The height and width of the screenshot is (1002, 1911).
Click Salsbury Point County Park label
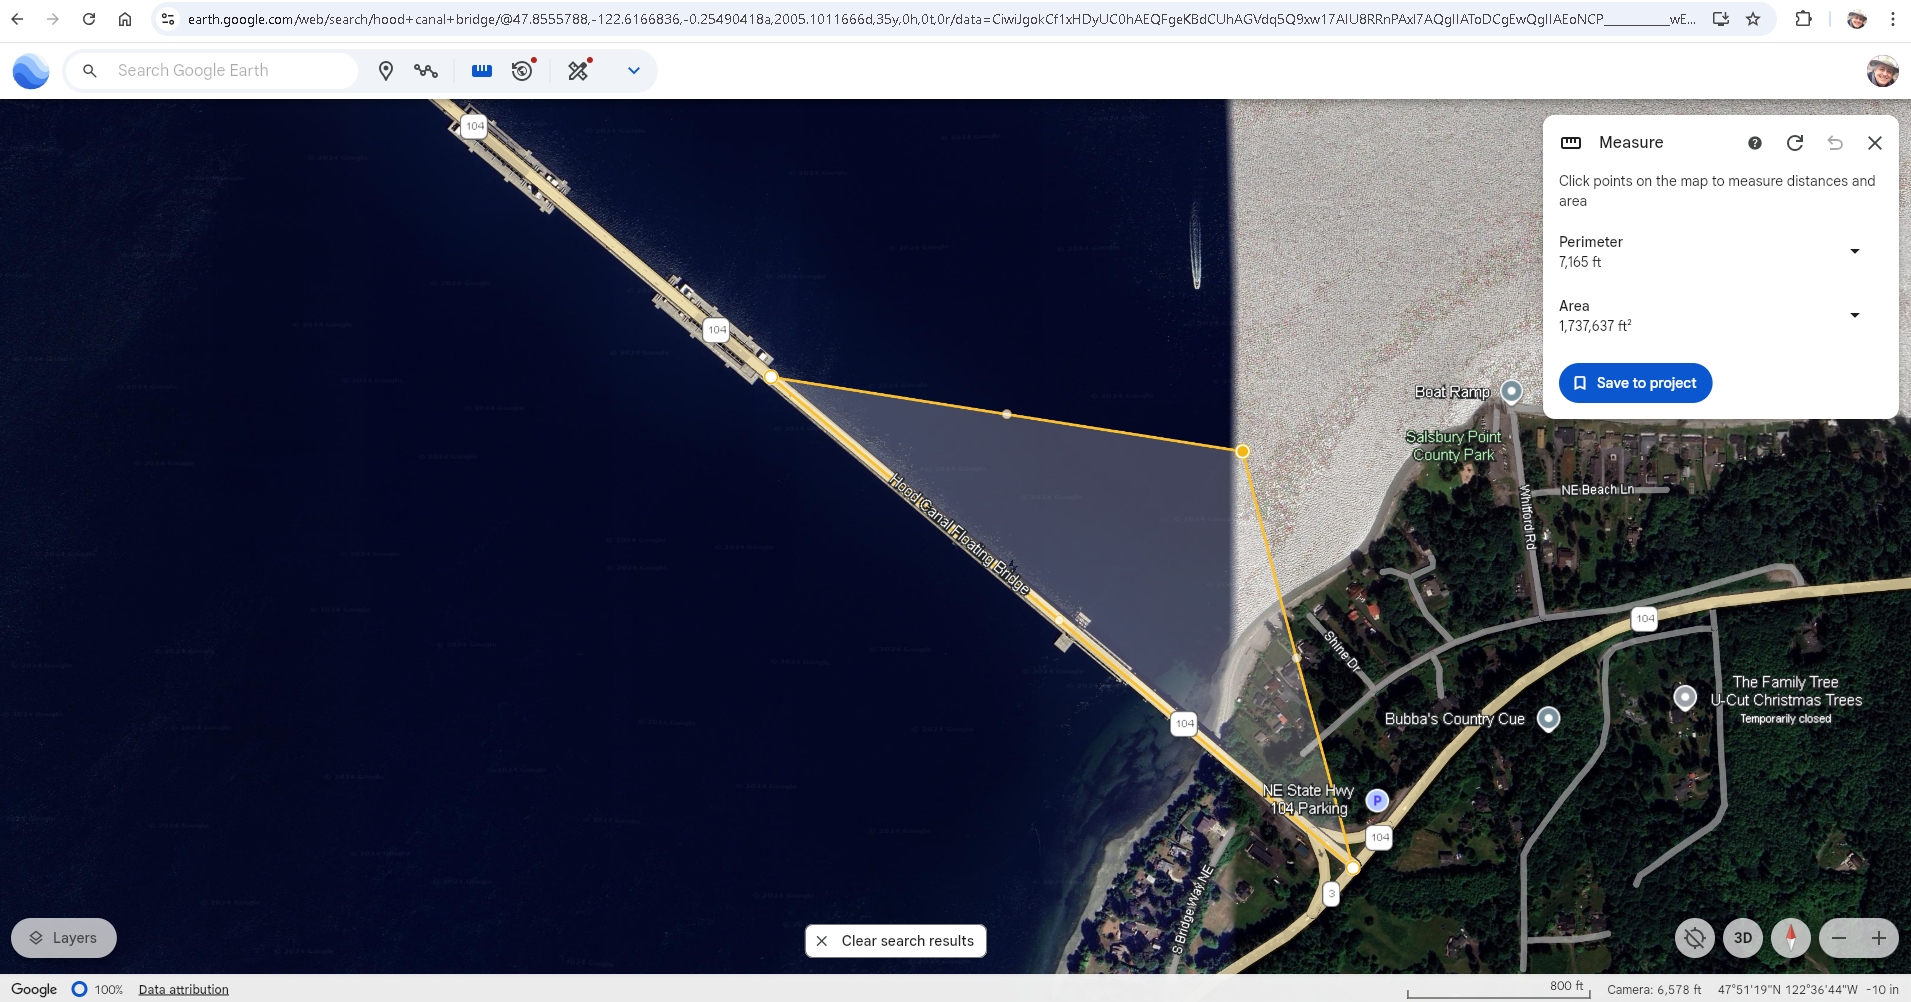[1453, 446]
